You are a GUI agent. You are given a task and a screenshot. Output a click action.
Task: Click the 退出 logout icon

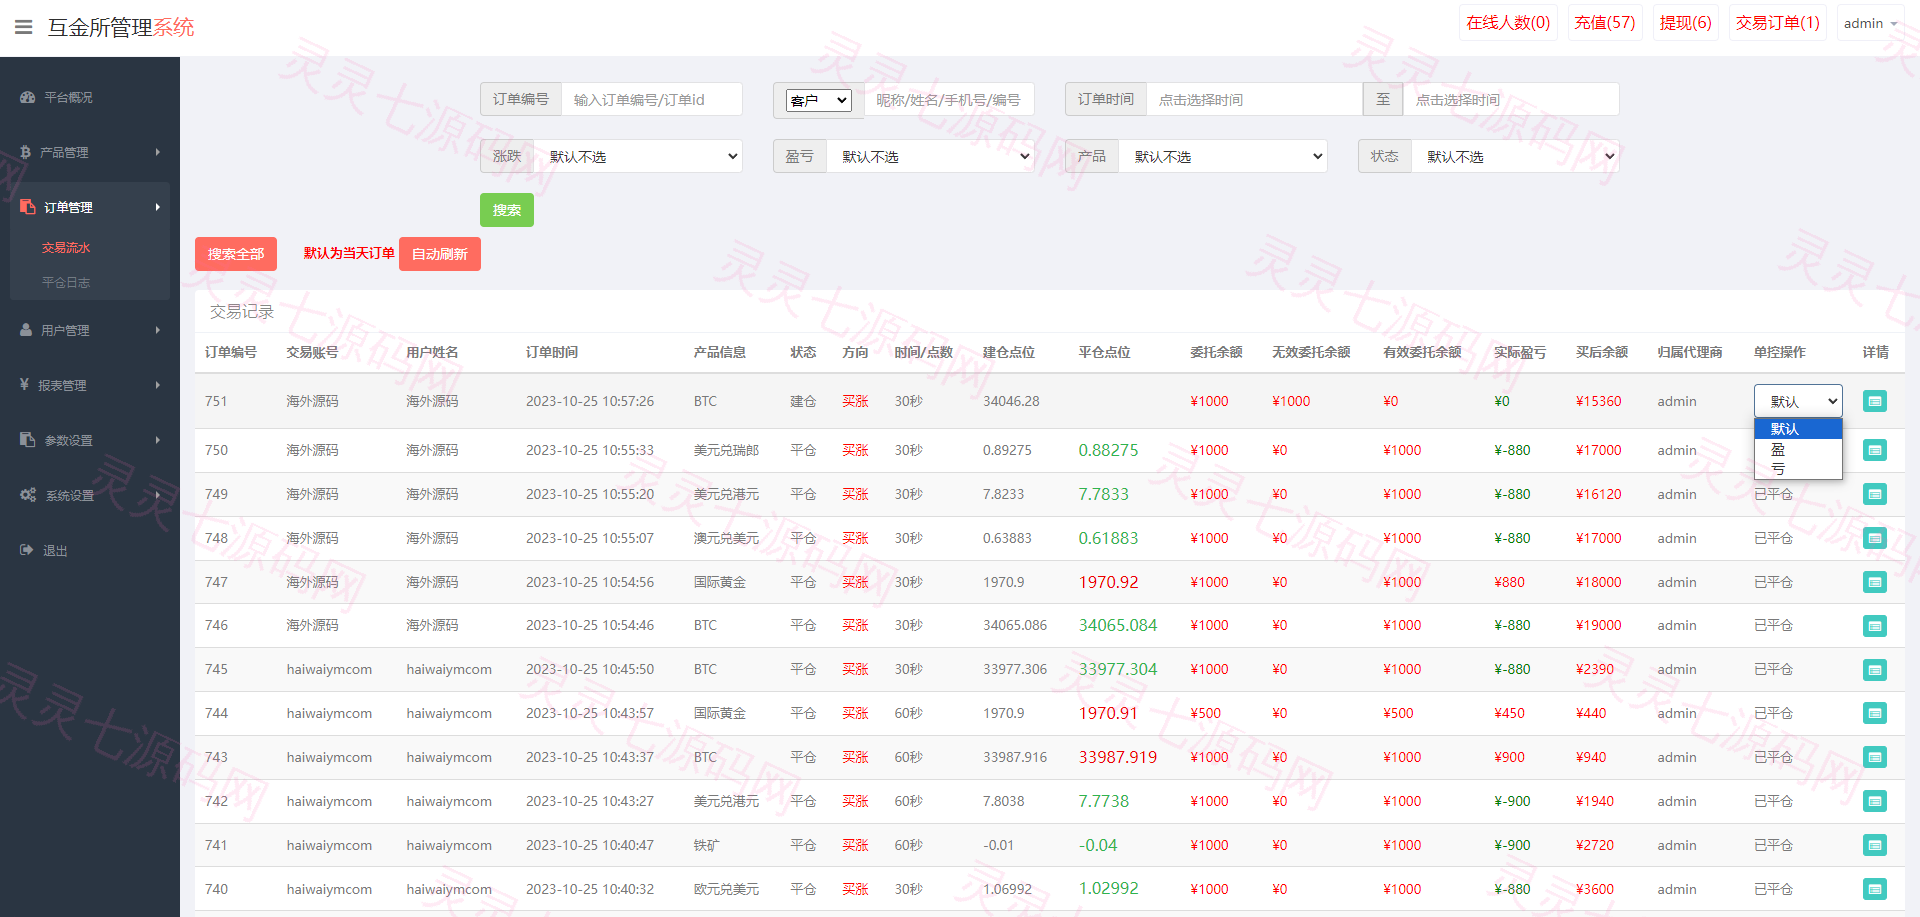click(27, 550)
